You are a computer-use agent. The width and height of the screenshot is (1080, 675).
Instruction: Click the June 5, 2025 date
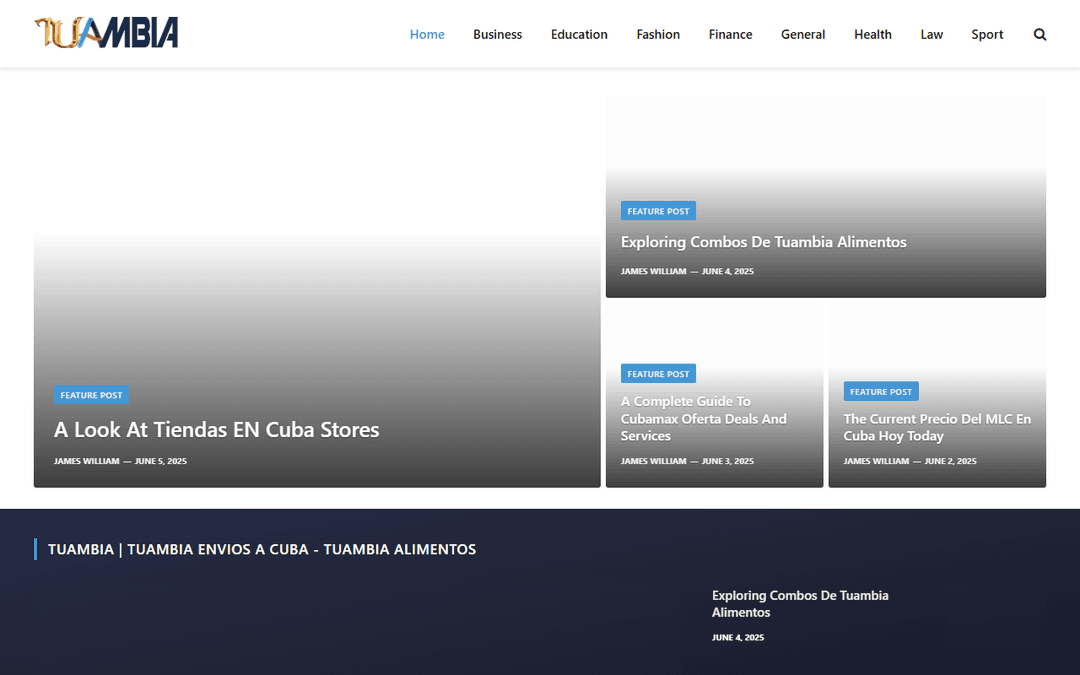[x=160, y=461]
